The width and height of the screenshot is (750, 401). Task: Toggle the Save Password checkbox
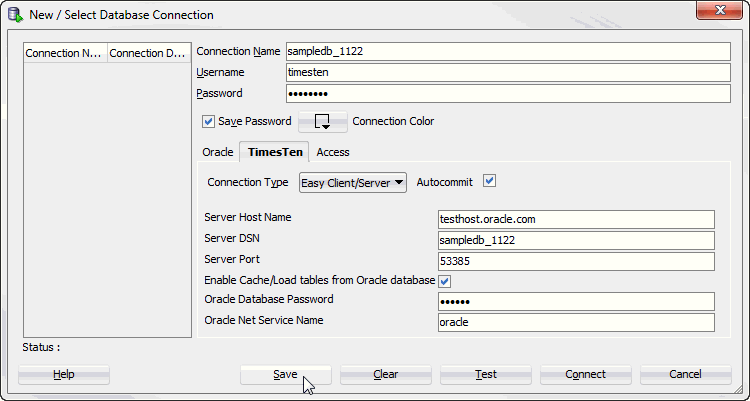[208, 122]
